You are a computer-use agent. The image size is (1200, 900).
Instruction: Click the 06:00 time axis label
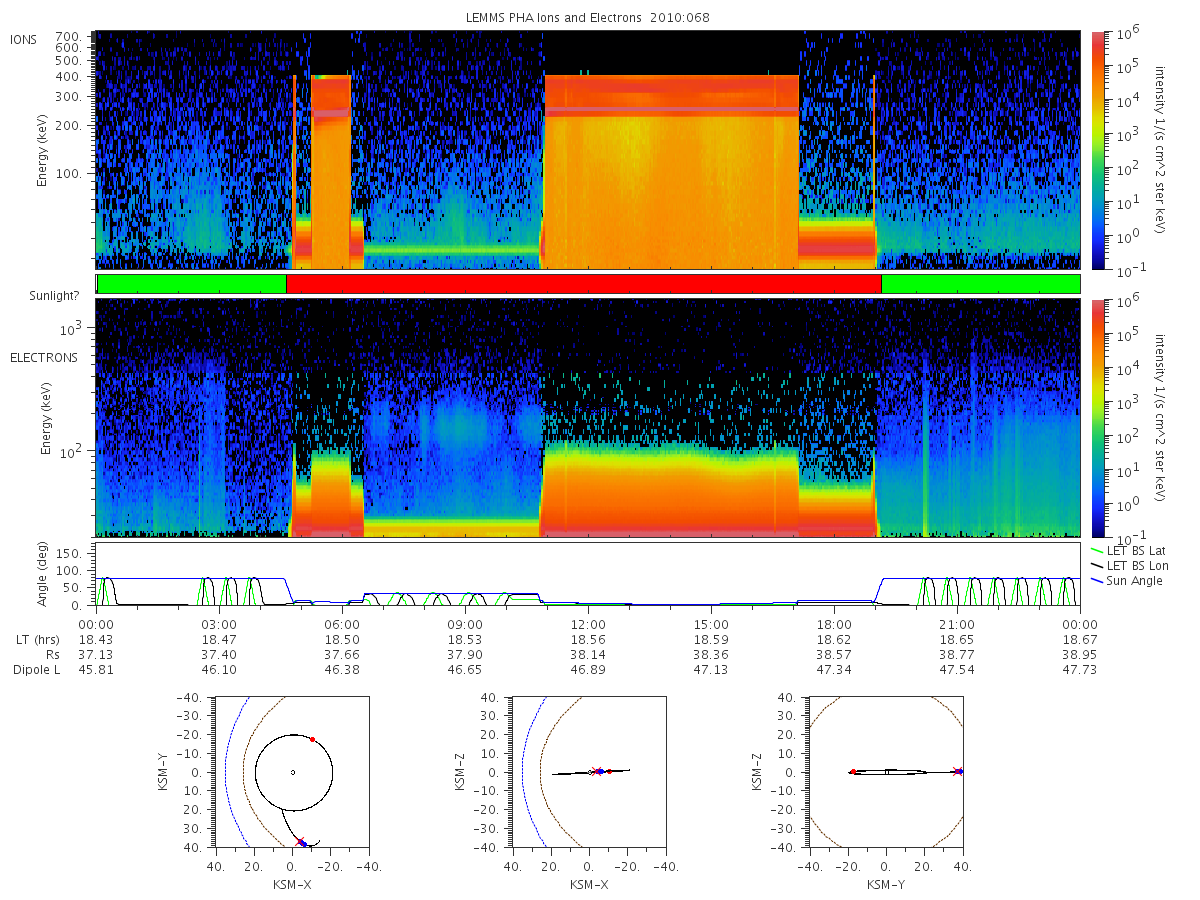(342, 623)
